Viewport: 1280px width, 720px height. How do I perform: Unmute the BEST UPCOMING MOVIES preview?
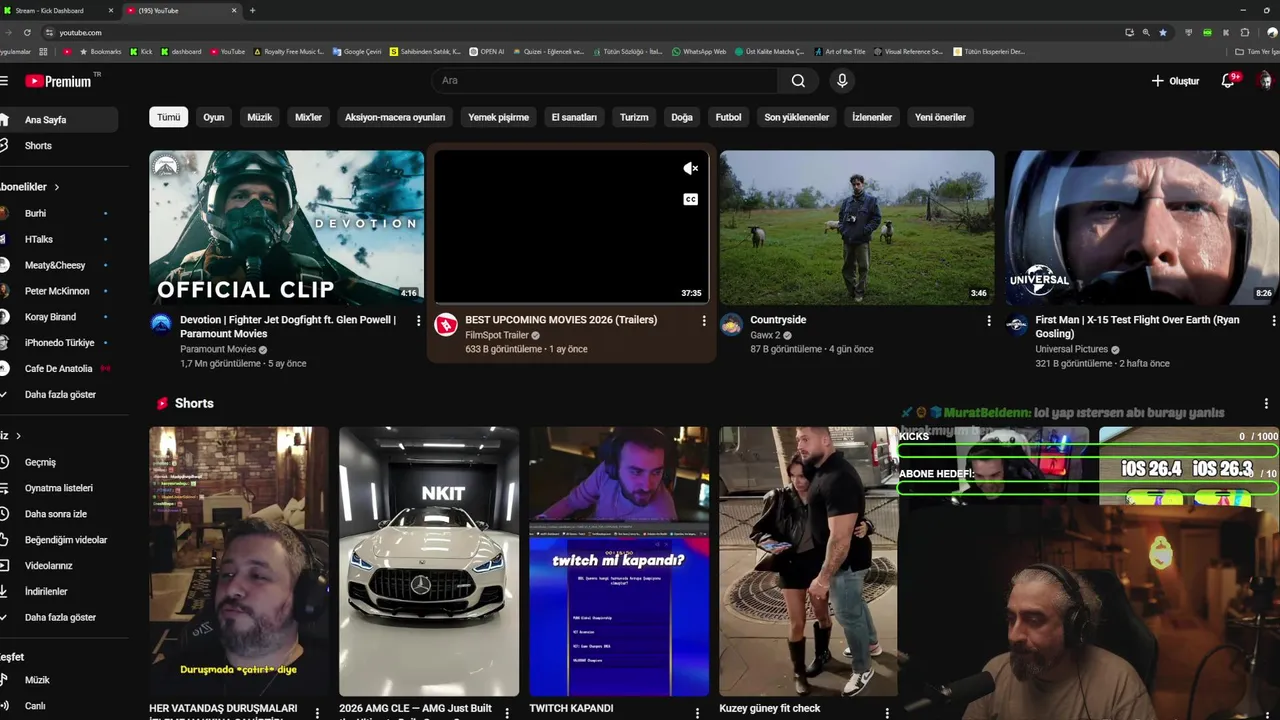pos(690,169)
